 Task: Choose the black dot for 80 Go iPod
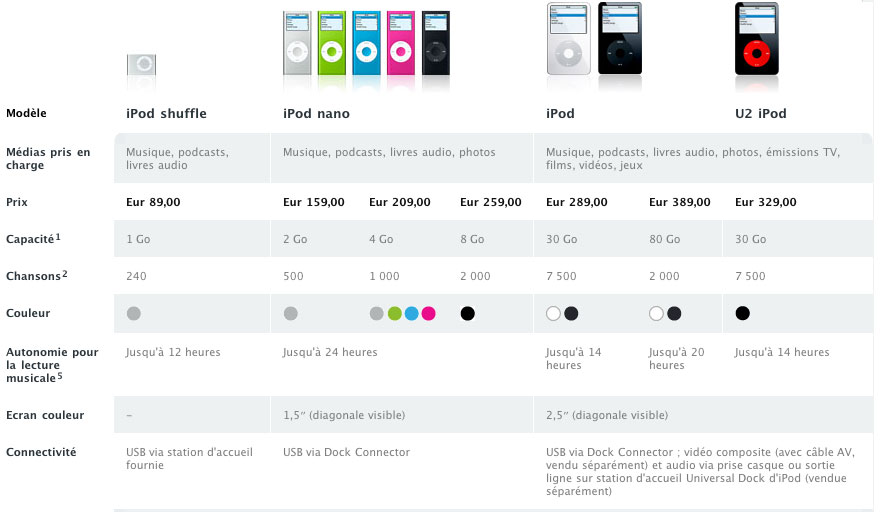click(674, 313)
